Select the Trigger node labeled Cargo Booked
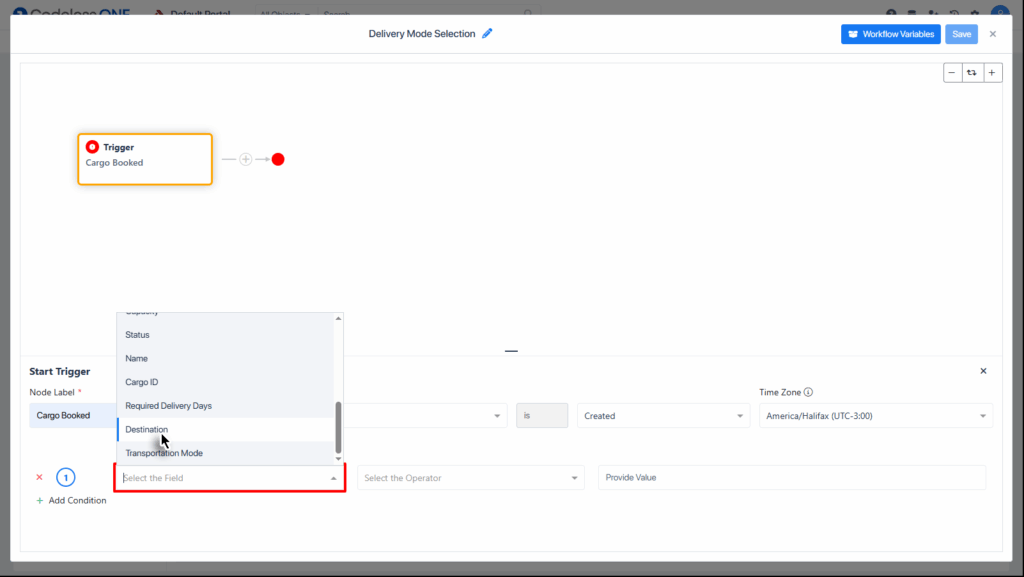The height and width of the screenshot is (577, 1024). pos(144,158)
